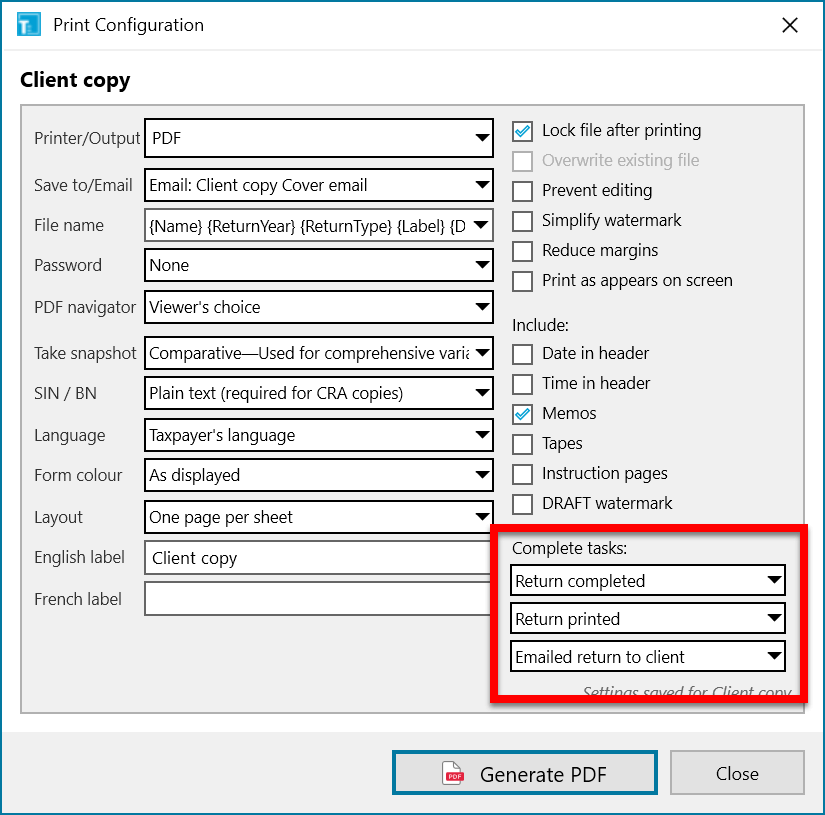Screen dimensions: 825x815
Task: Open SIN / BN format dropdown
Action: pyautogui.click(x=319, y=393)
